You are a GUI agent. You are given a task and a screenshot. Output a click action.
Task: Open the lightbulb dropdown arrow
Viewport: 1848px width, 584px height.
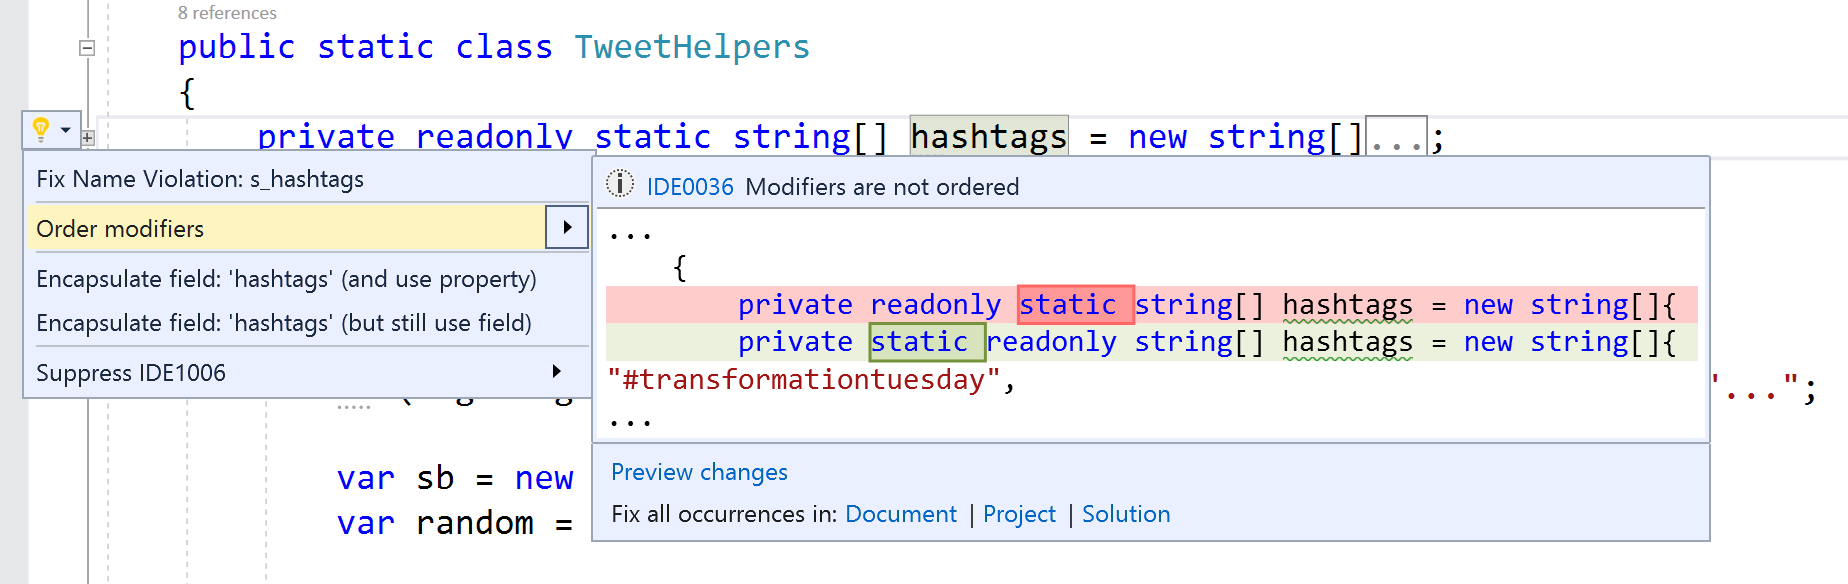(x=66, y=130)
